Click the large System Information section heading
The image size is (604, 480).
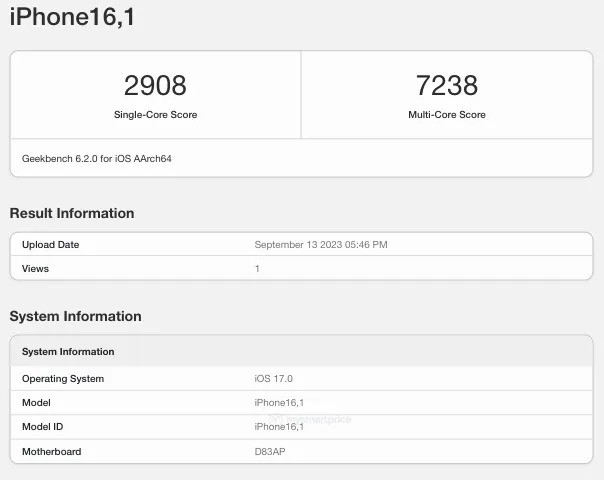76,316
